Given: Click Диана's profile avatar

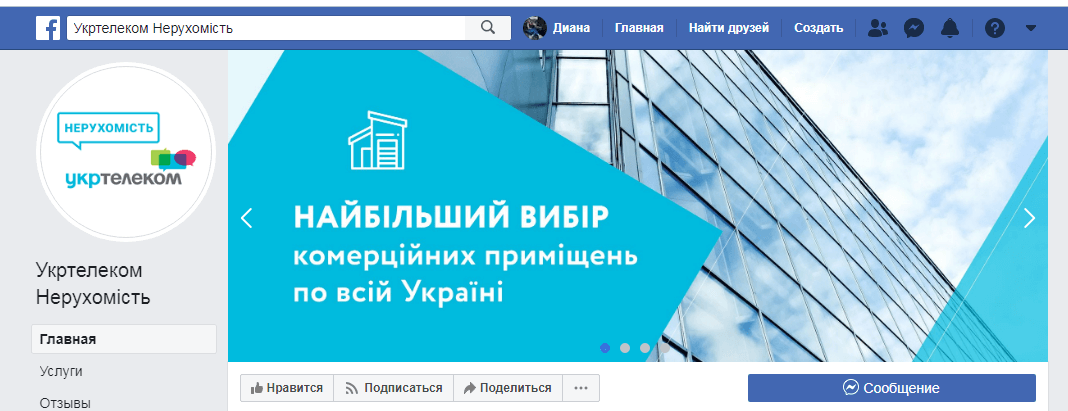Looking at the screenshot, I should [x=535, y=28].
